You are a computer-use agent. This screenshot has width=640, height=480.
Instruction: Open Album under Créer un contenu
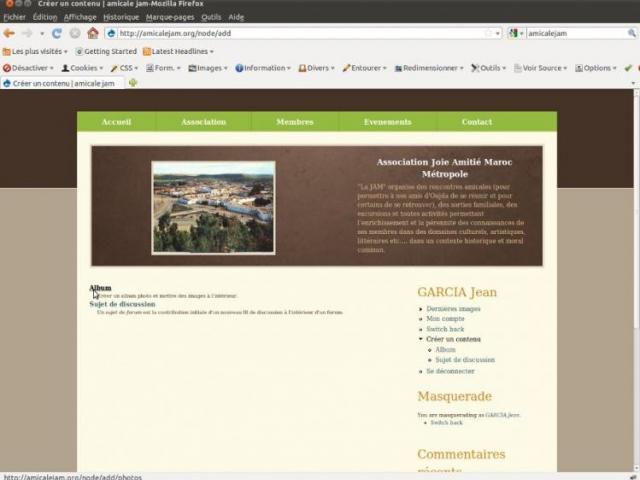pos(445,349)
